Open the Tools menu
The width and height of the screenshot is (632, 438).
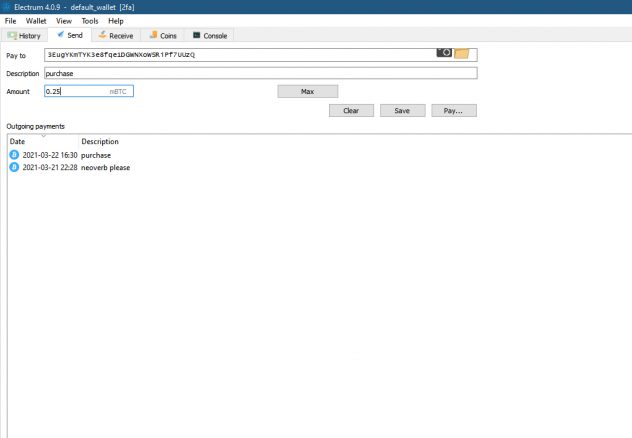point(90,21)
